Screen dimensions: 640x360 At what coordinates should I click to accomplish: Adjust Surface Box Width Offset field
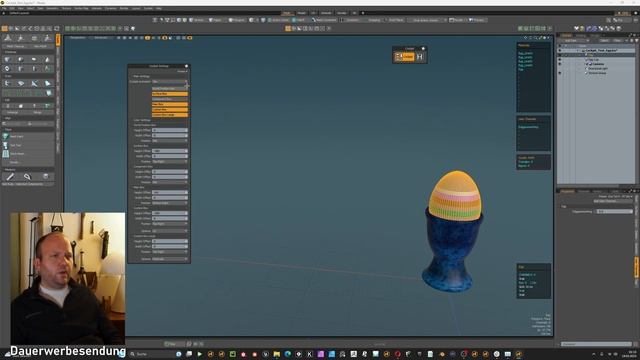(170, 156)
